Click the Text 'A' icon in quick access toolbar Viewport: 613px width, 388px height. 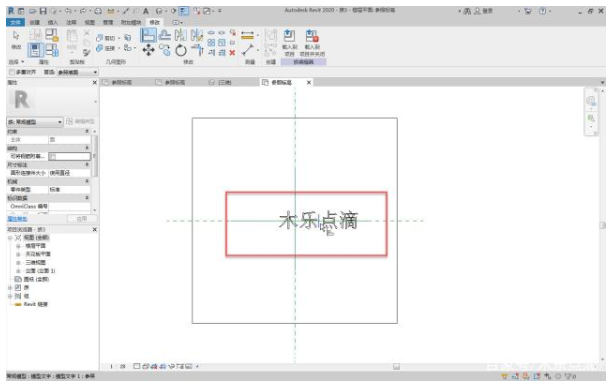point(146,11)
